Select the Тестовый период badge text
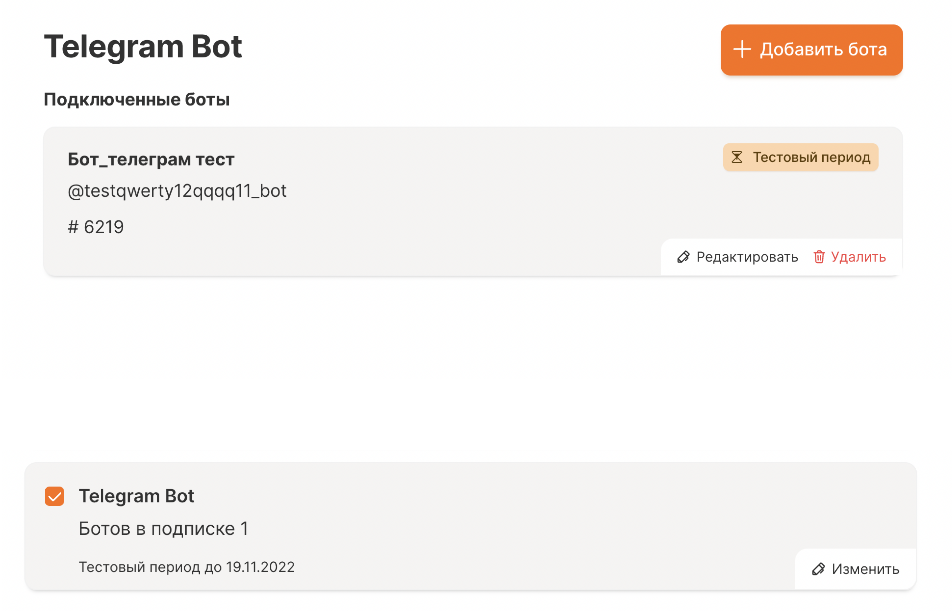Image resolution: width=952 pixels, height=611 pixels. pos(811,158)
